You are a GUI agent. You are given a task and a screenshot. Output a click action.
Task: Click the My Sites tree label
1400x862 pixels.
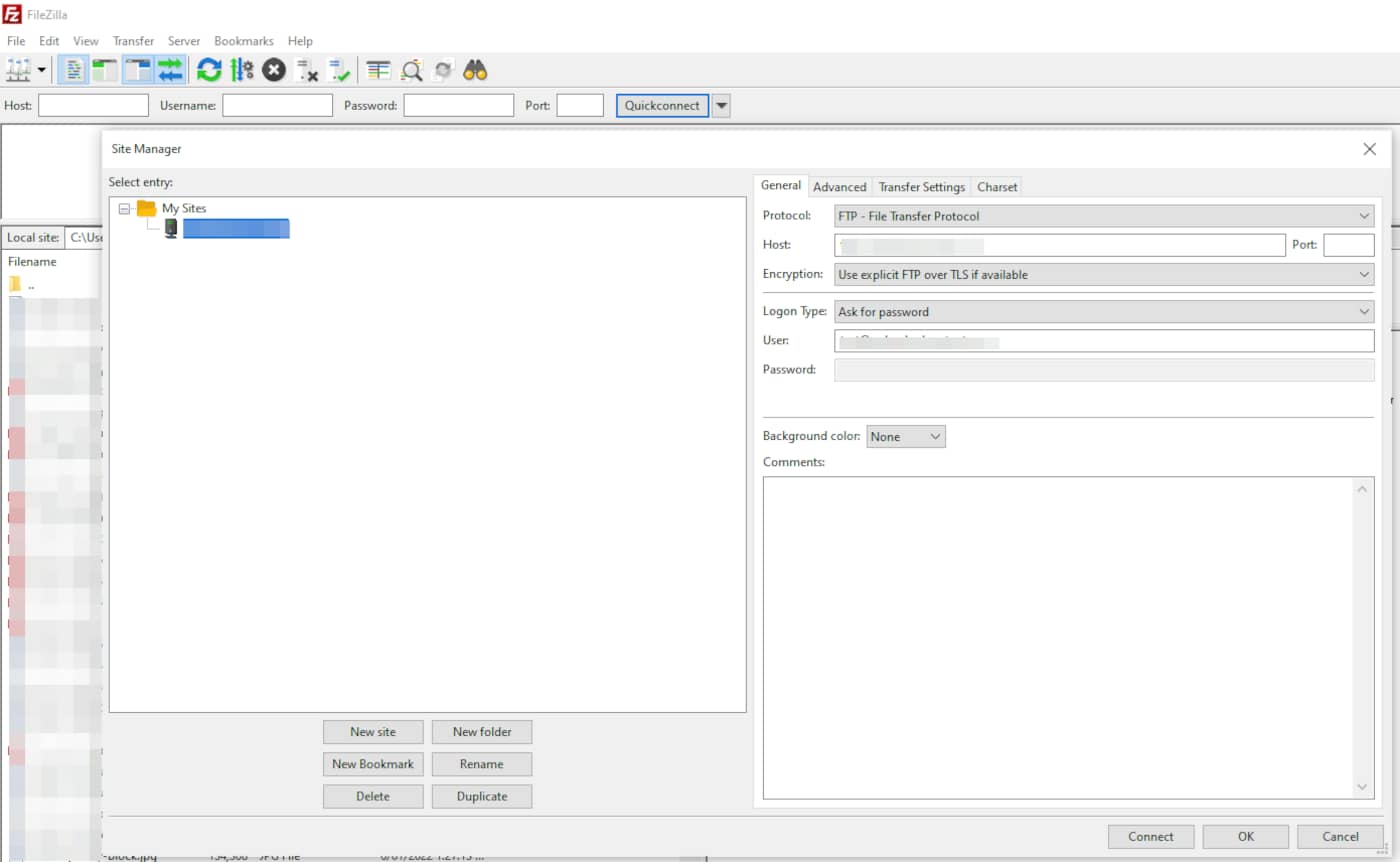pyautogui.click(x=184, y=208)
